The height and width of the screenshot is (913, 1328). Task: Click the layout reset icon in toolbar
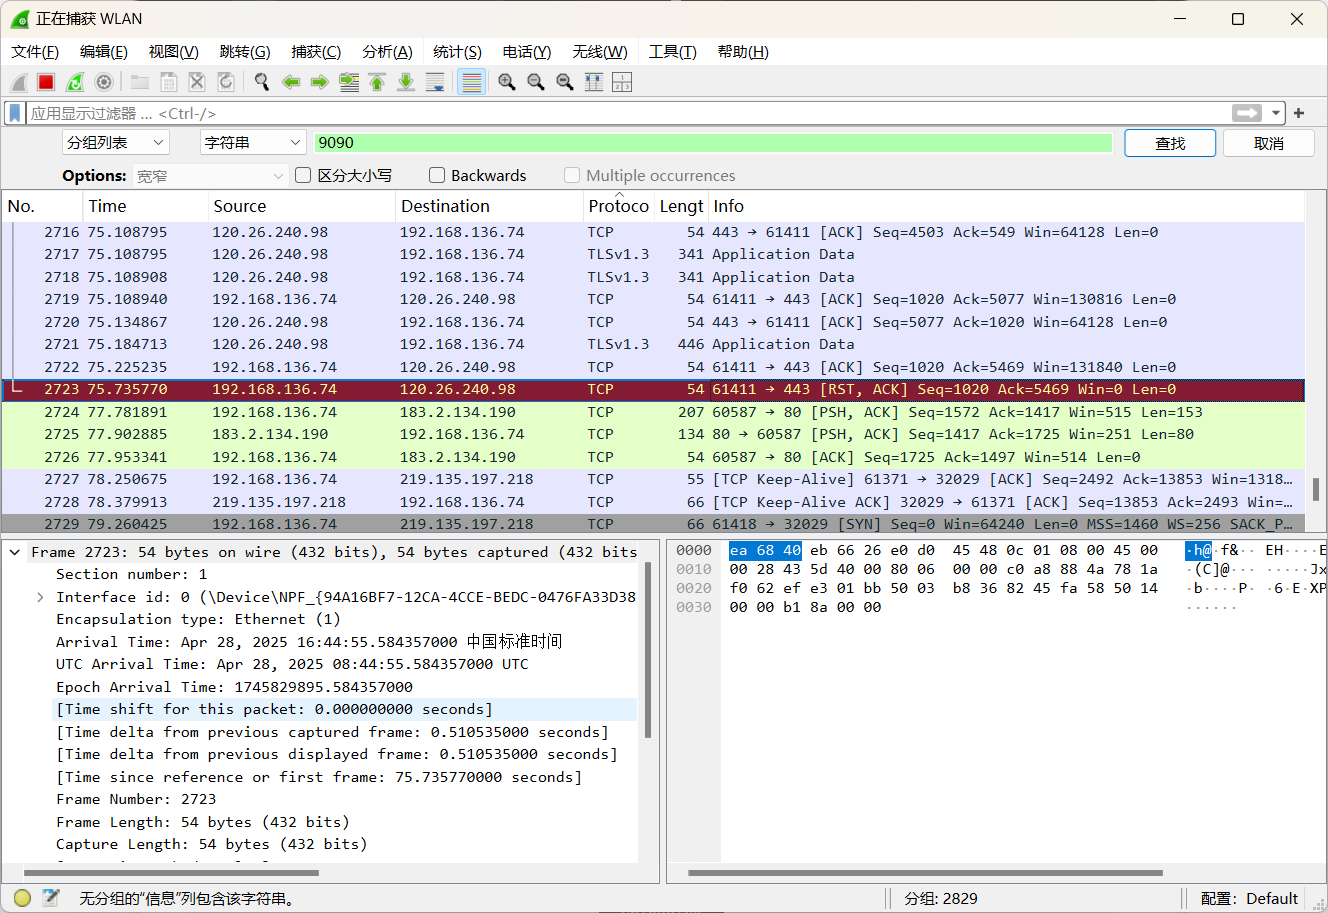pos(622,82)
